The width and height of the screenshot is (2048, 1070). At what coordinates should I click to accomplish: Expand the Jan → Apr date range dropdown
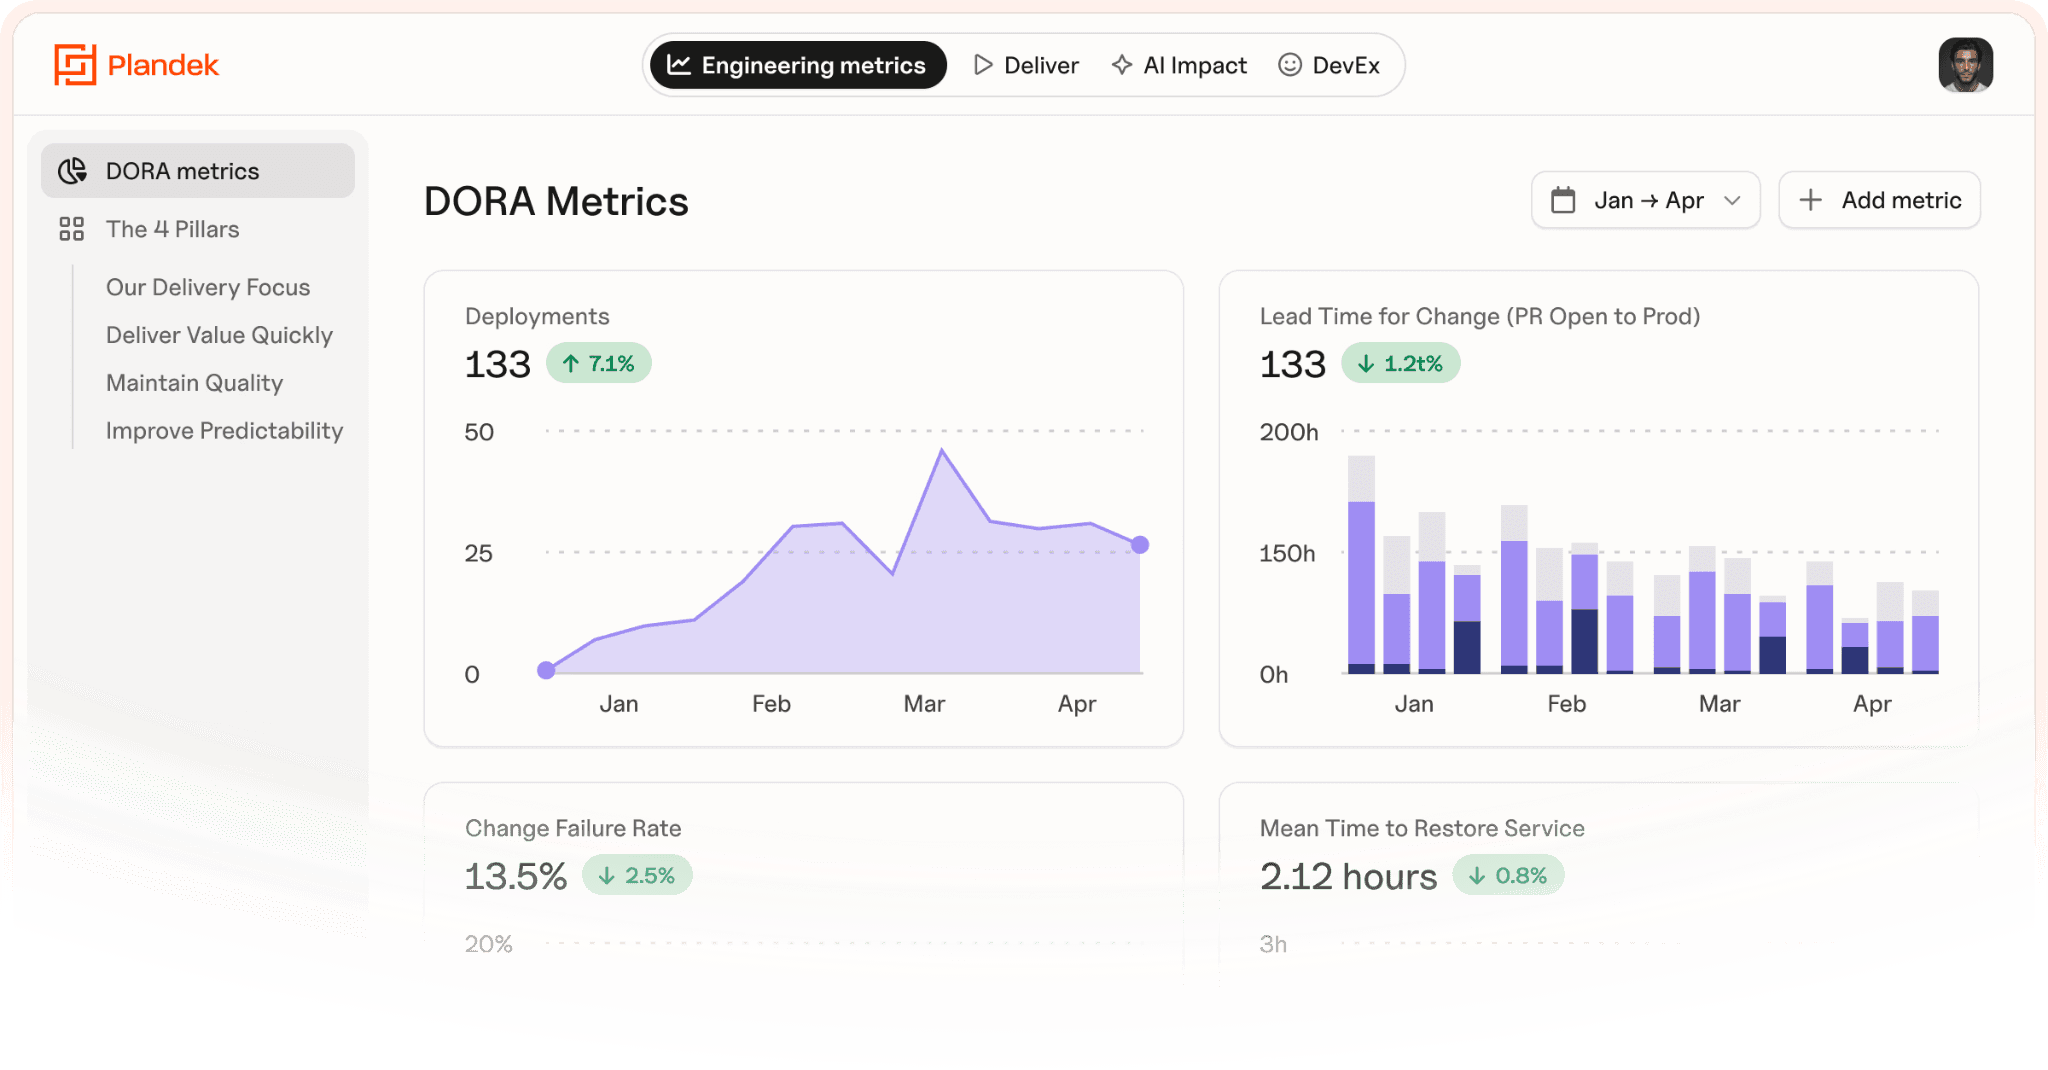(x=1646, y=200)
